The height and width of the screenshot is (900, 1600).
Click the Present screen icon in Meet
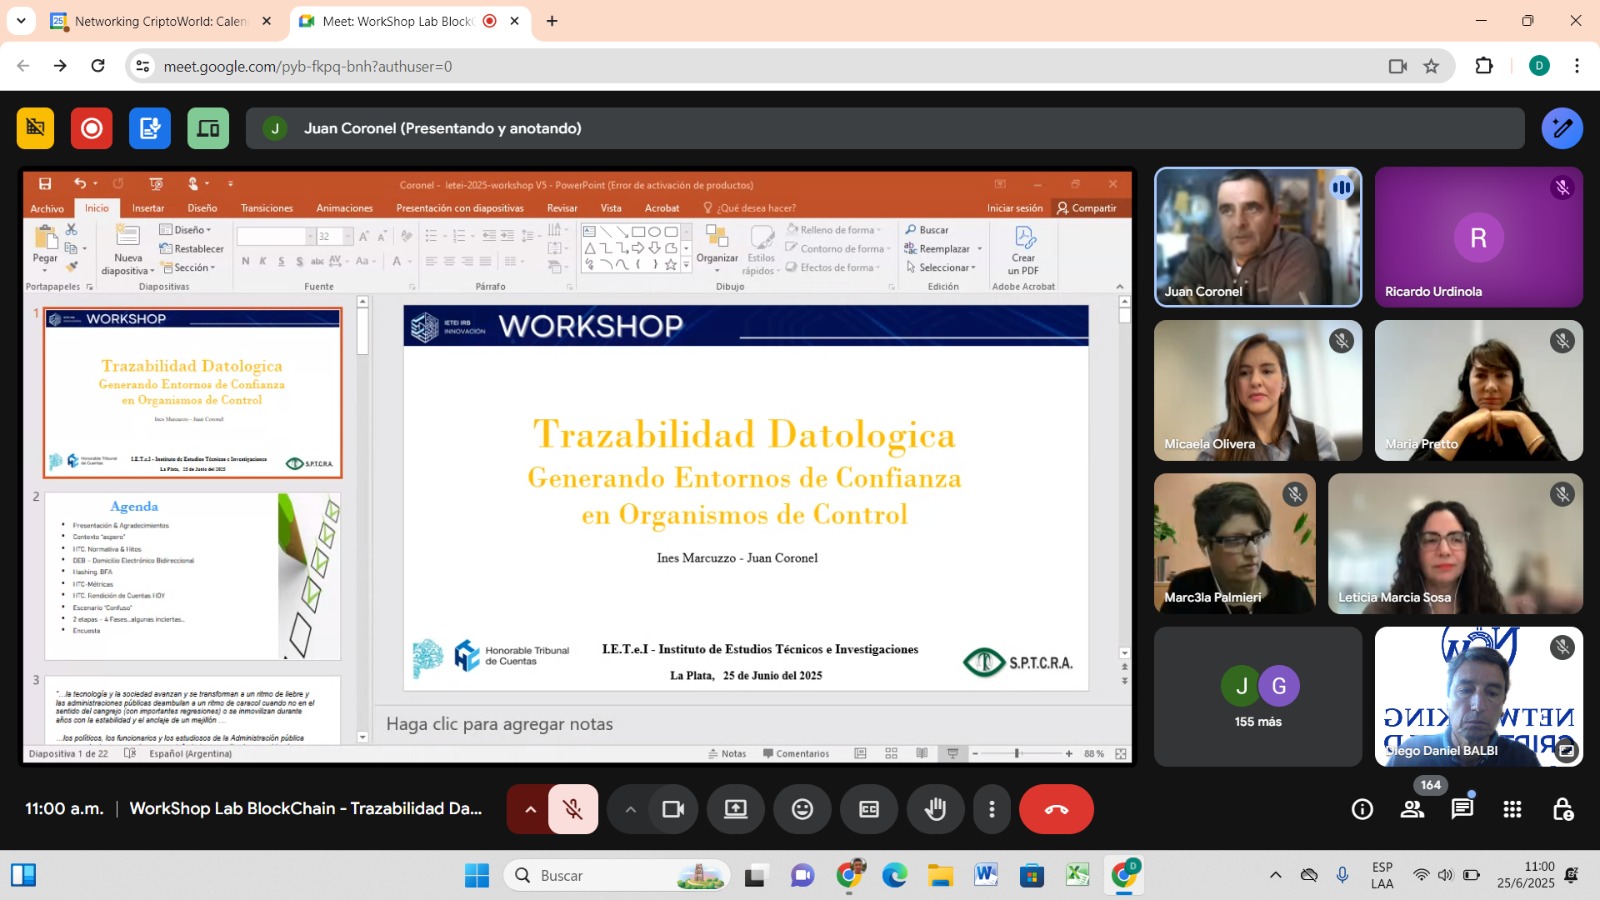736,809
